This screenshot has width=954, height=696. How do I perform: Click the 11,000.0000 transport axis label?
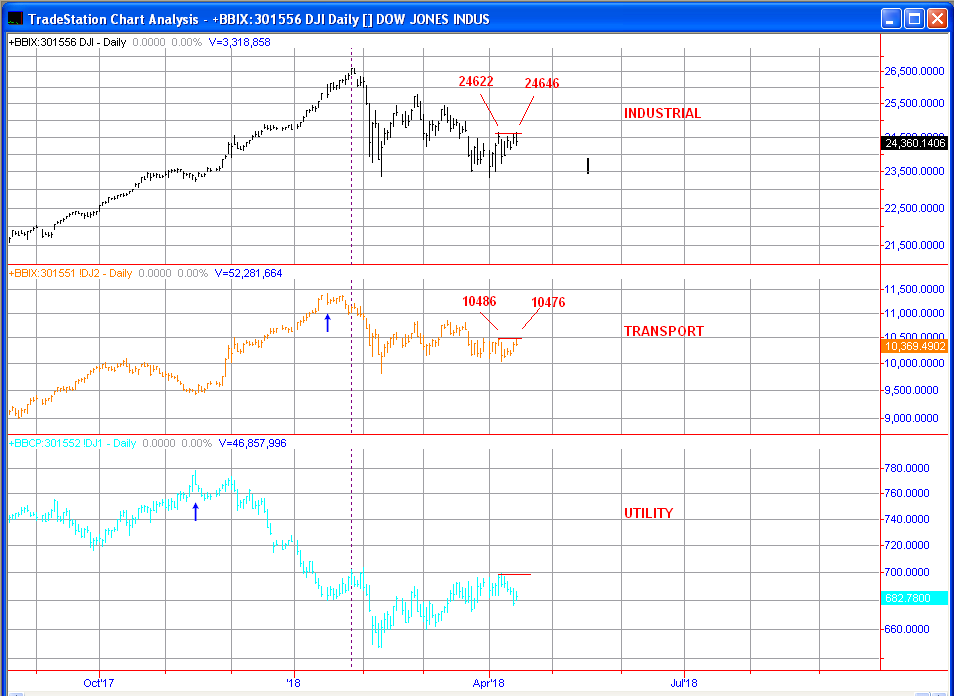pos(914,313)
